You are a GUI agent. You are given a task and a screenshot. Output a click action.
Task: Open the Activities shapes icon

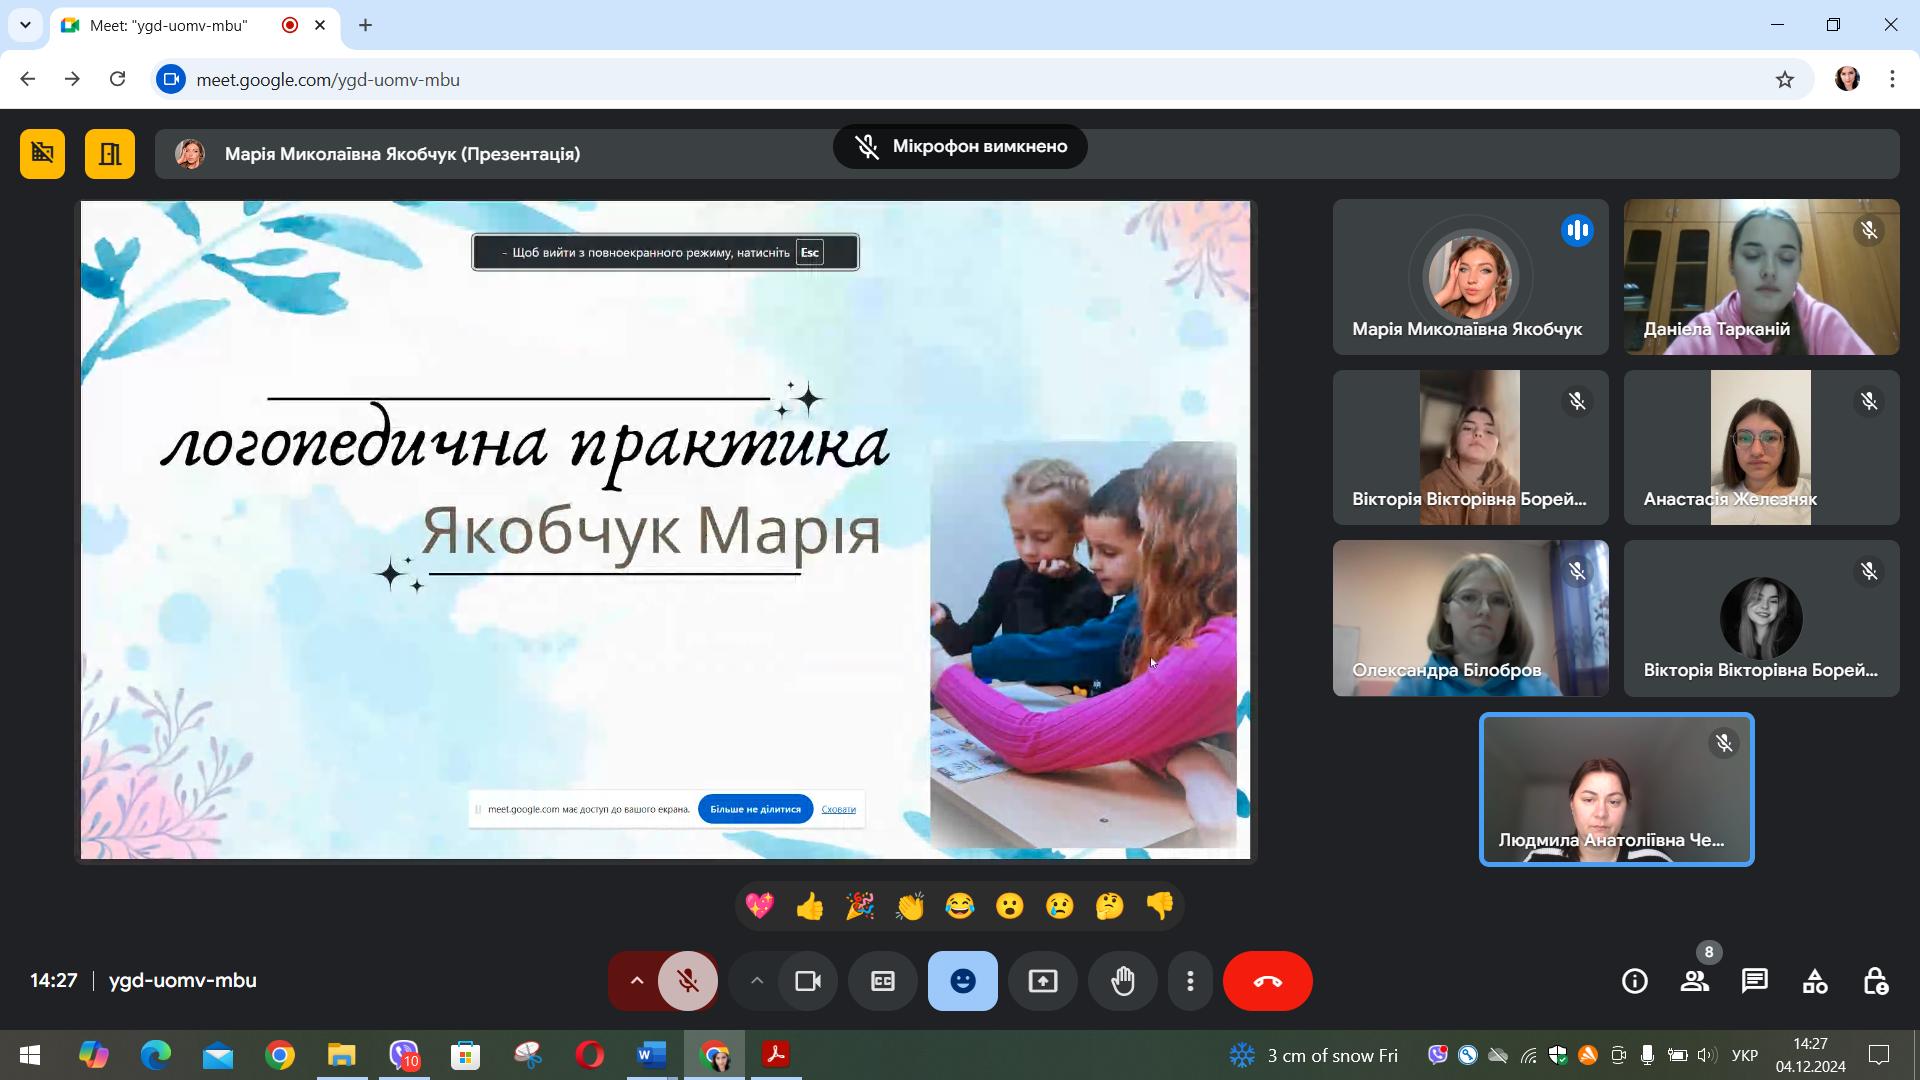[x=1815, y=981]
